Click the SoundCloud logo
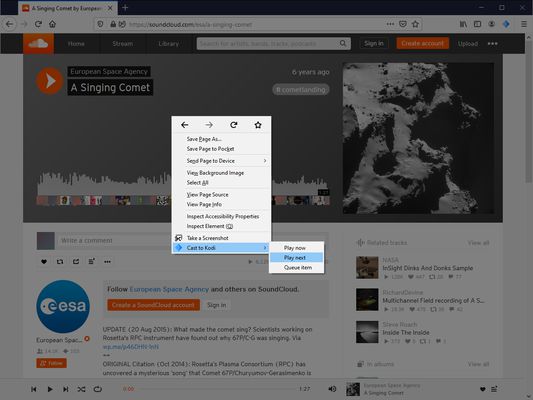Viewport: 533px width, 400px height. point(38,44)
